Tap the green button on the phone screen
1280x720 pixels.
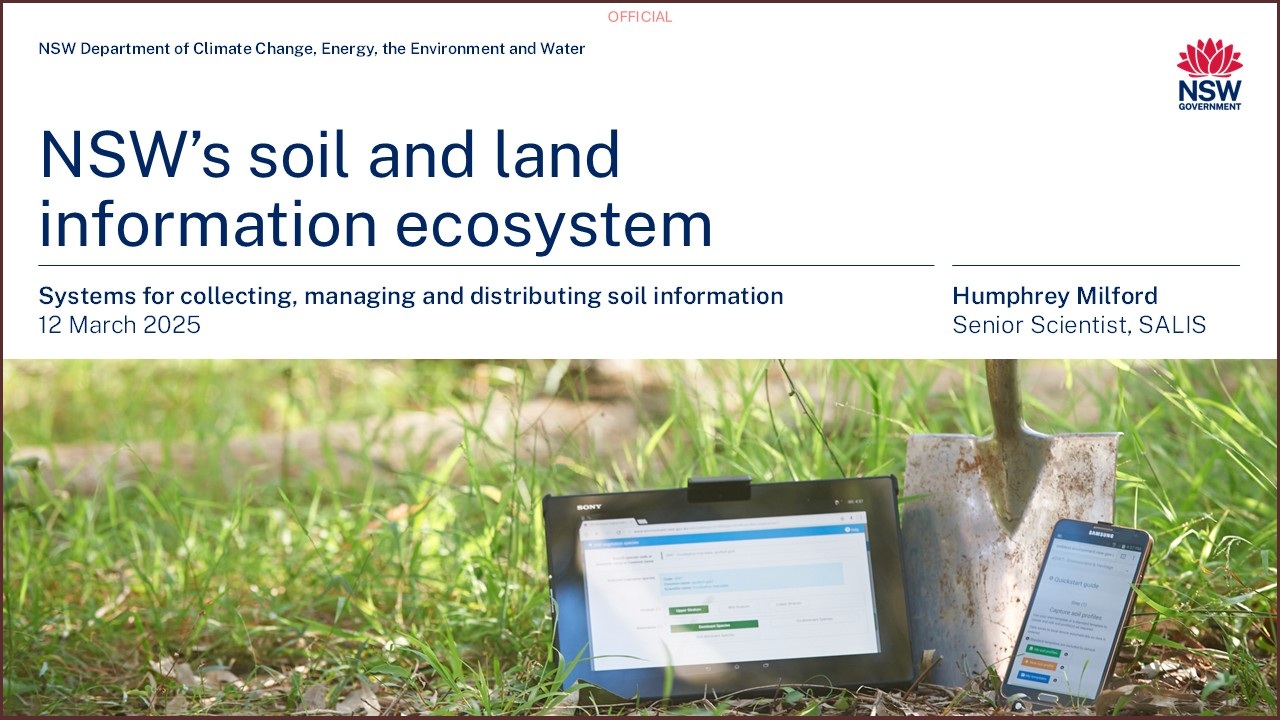pyautogui.click(x=1041, y=651)
